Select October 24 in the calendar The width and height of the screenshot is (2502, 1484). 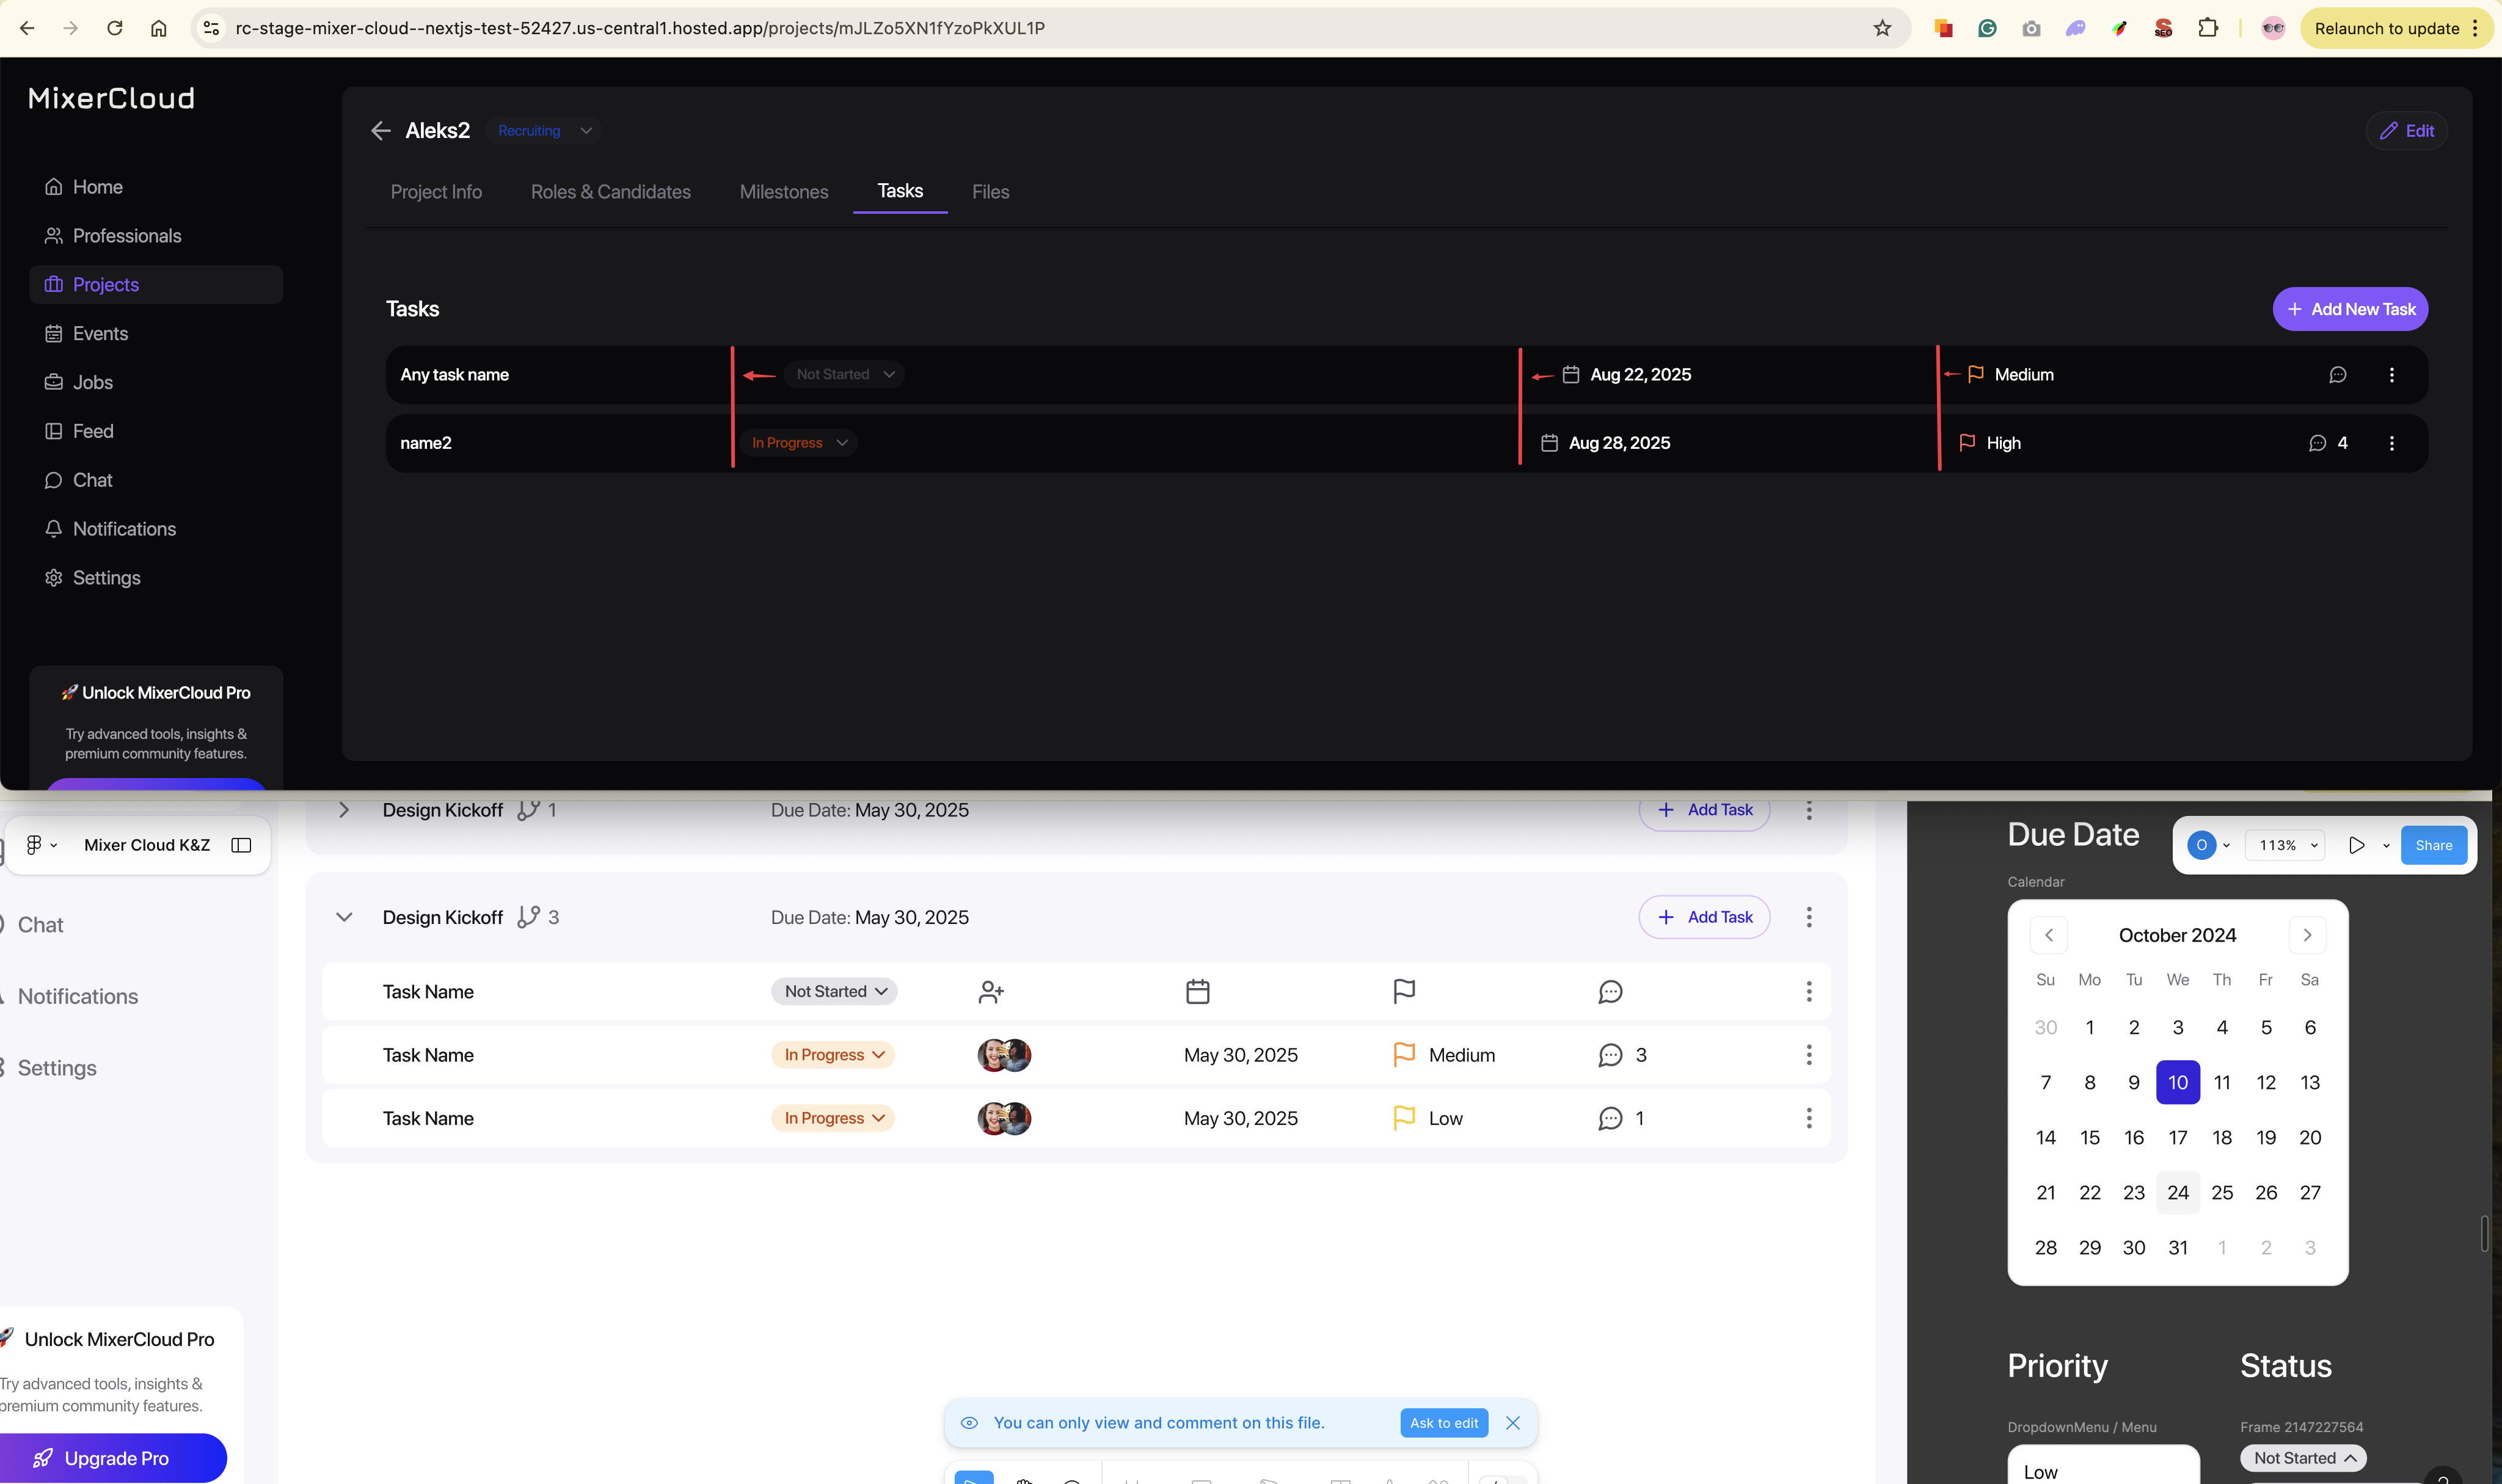(x=2177, y=1192)
